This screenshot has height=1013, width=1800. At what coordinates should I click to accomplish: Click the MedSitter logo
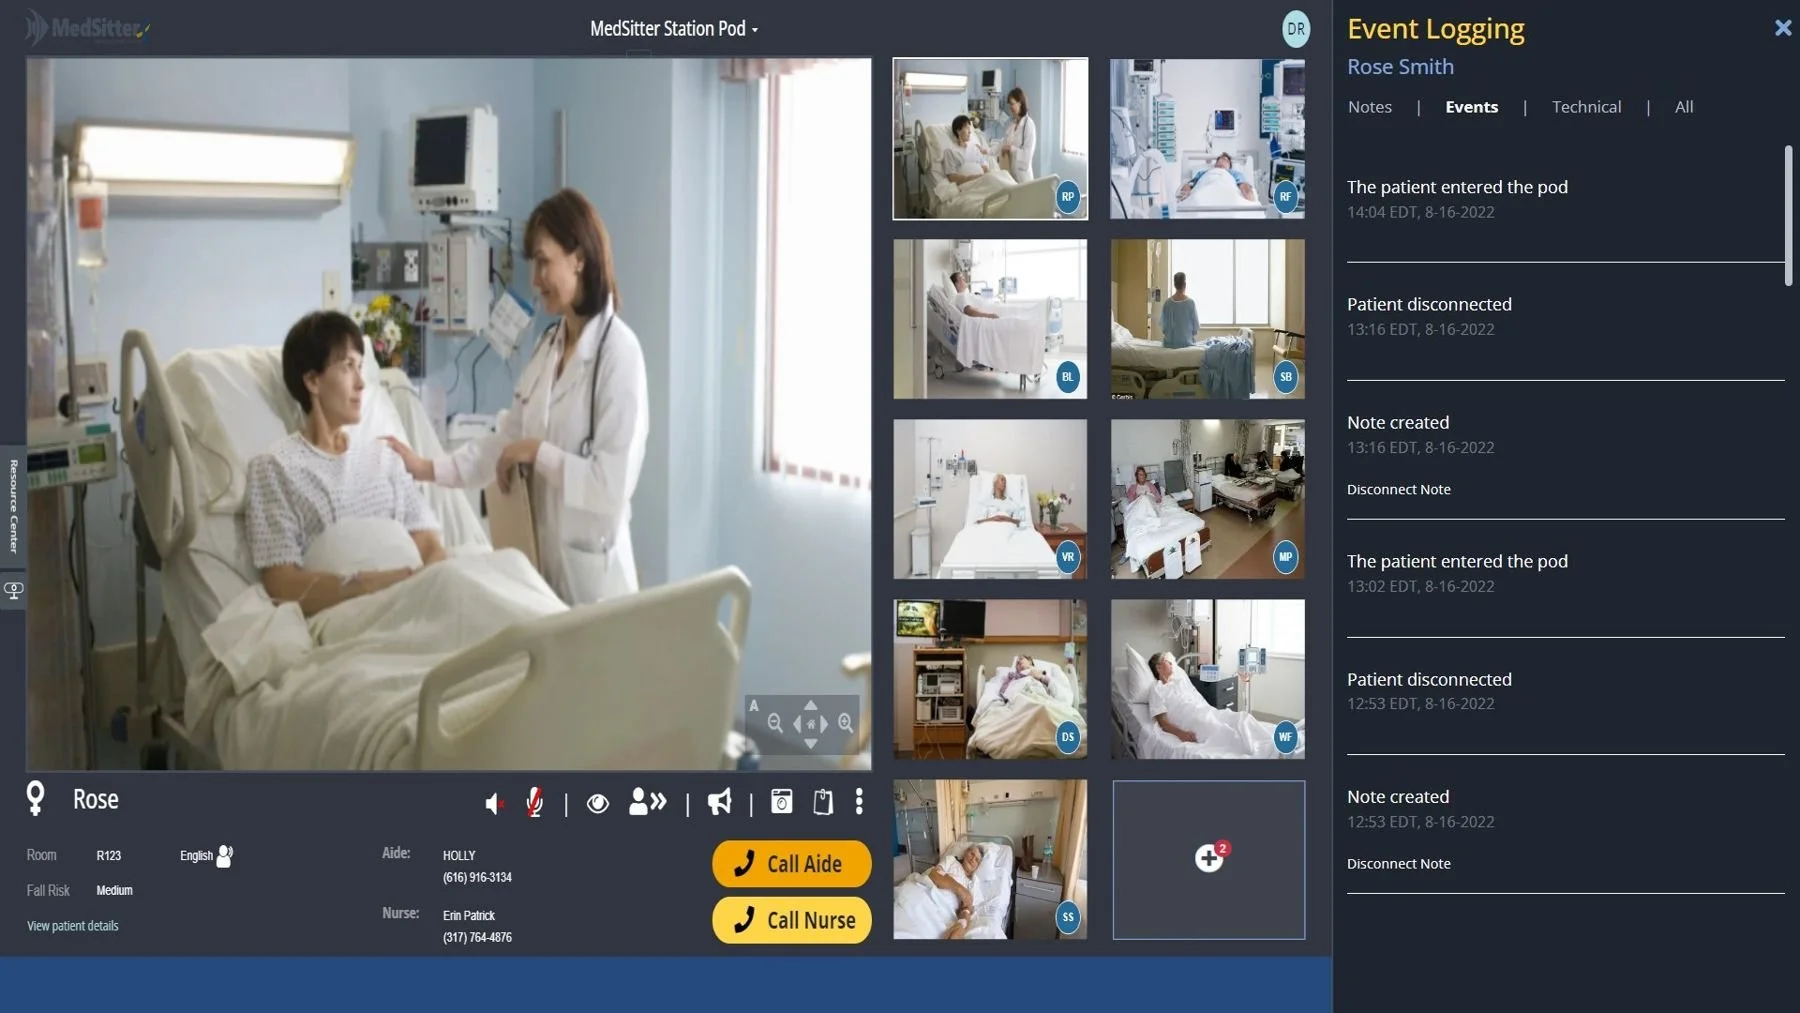[88, 28]
